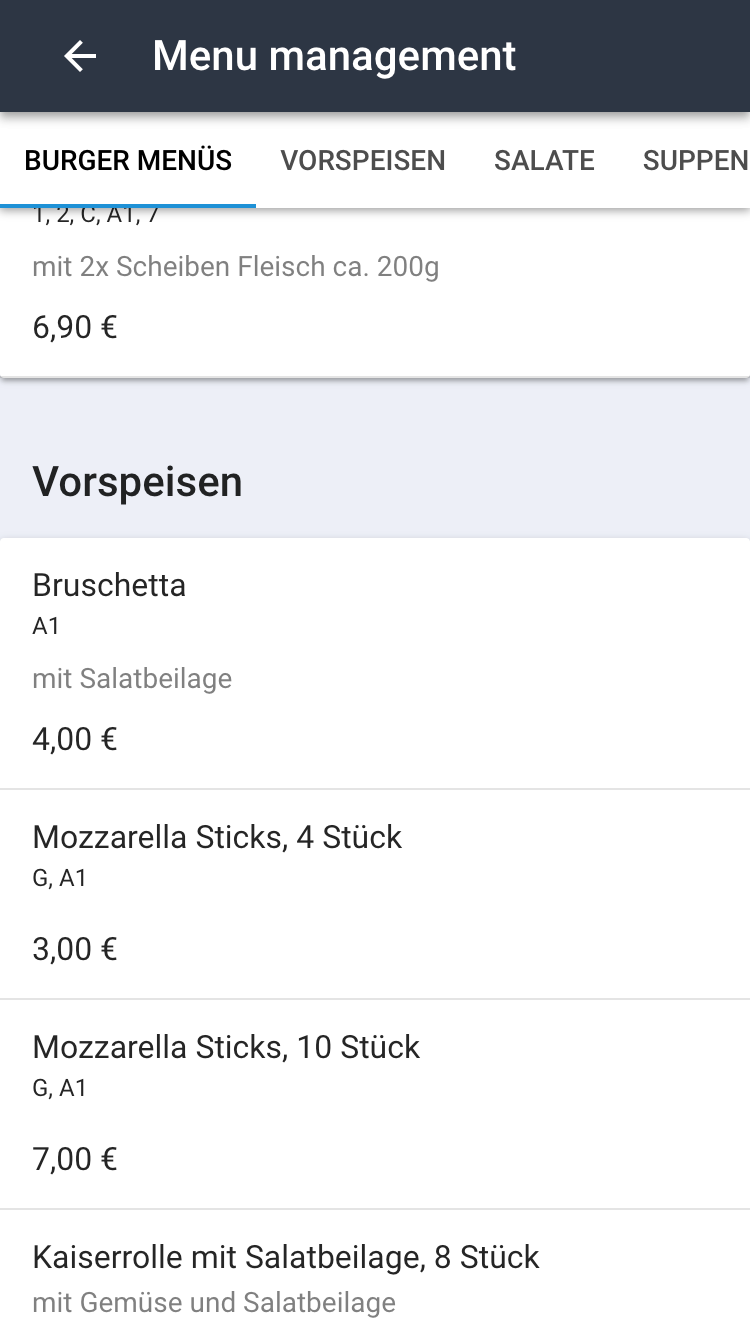The height and width of the screenshot is (1334, 750).
Task: Click "mit Gemüse und Salatbeilage" description
Action: pyautogui.click(x=214, y=1302)
